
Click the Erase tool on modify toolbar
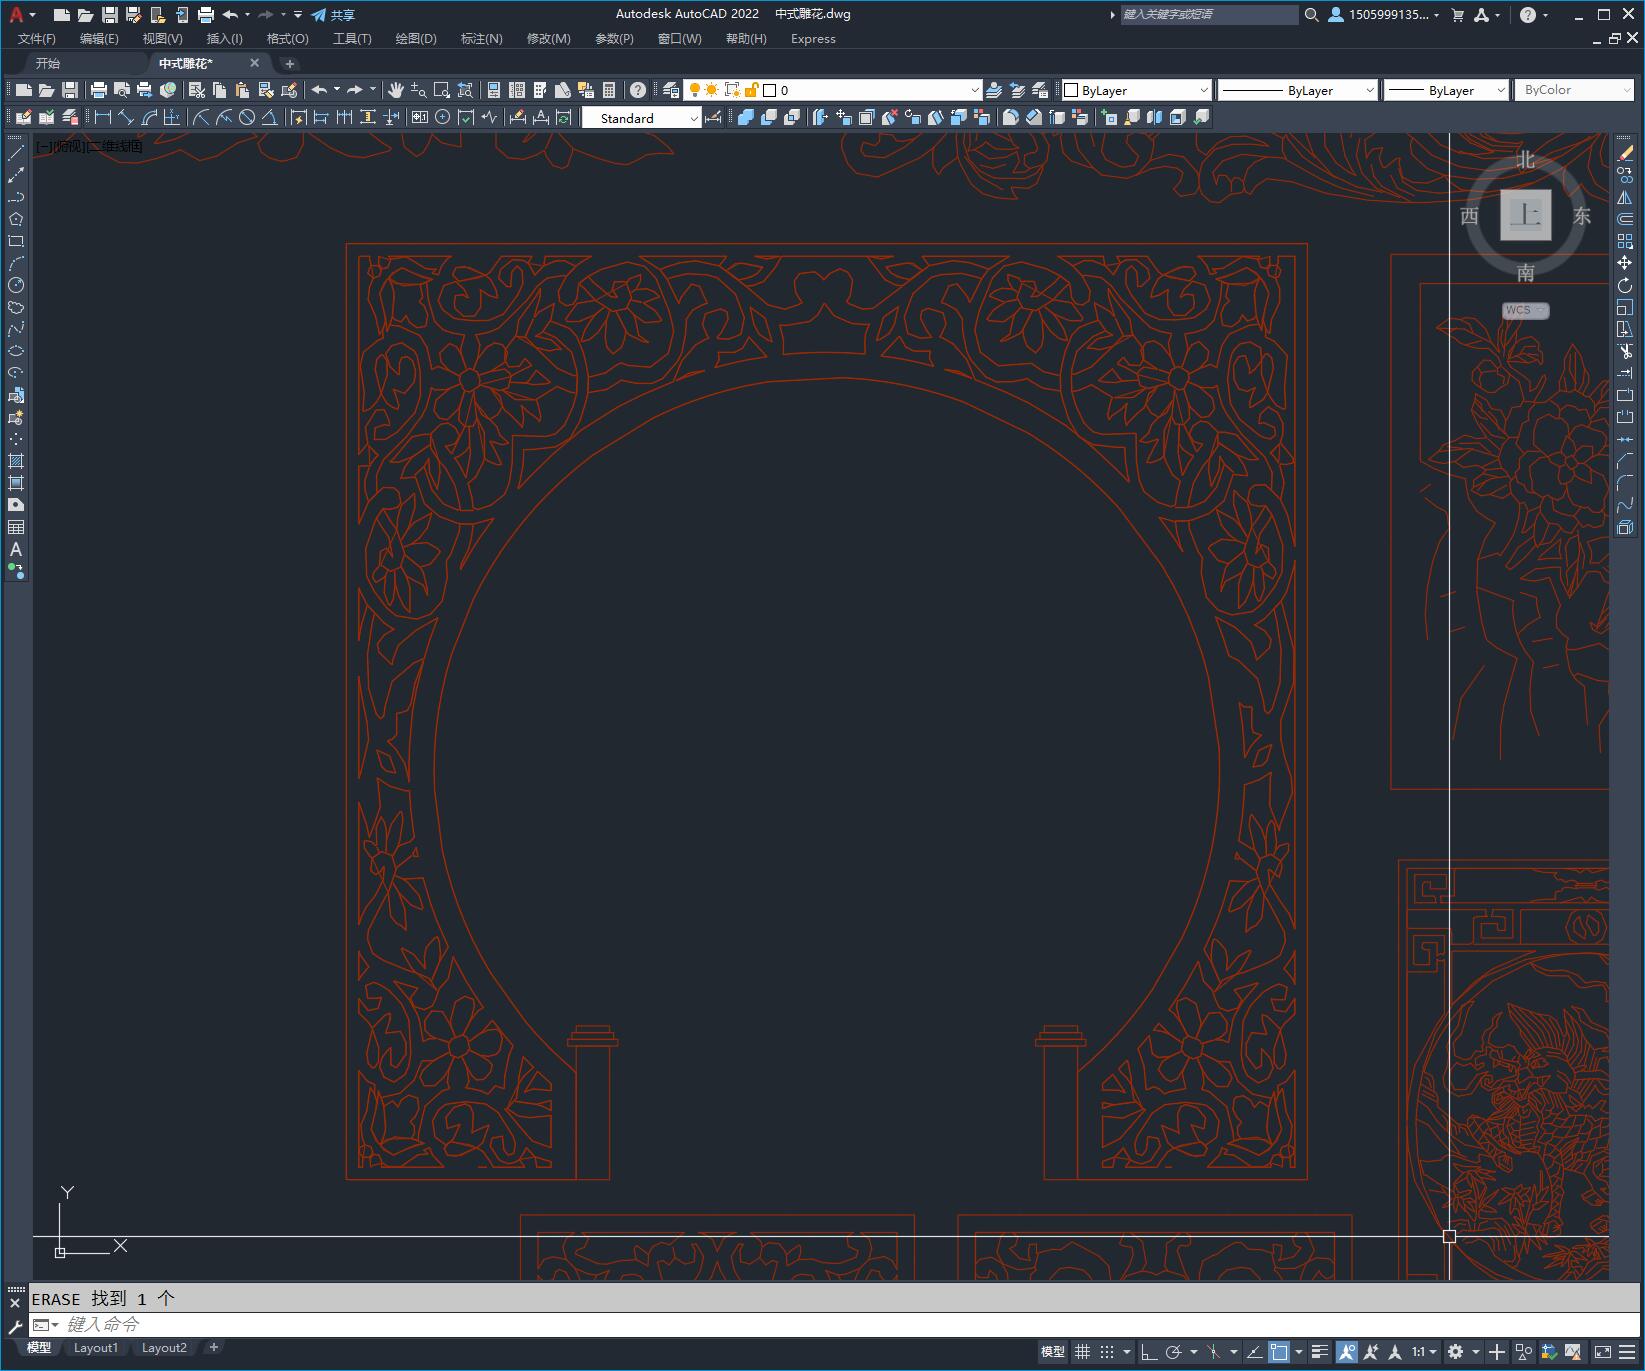pyautogui.click(x=1625, y=153)
